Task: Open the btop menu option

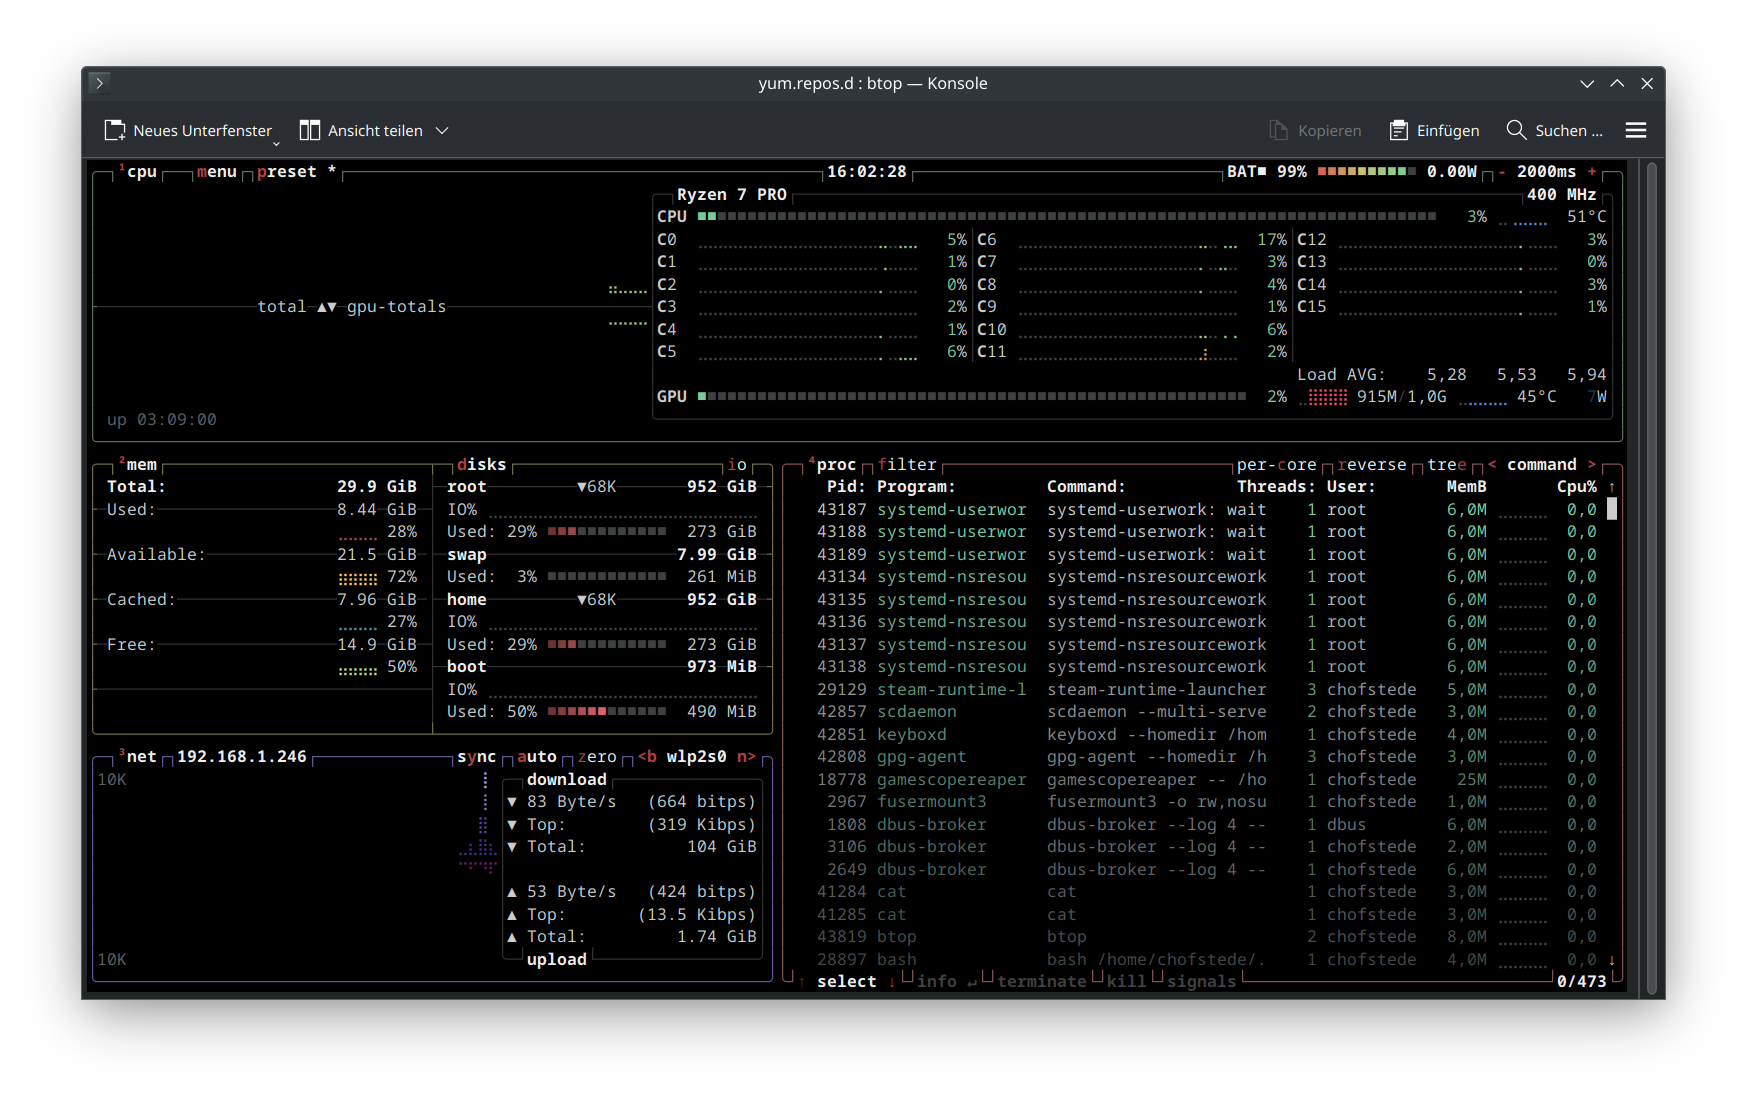Action: (217, 172)
